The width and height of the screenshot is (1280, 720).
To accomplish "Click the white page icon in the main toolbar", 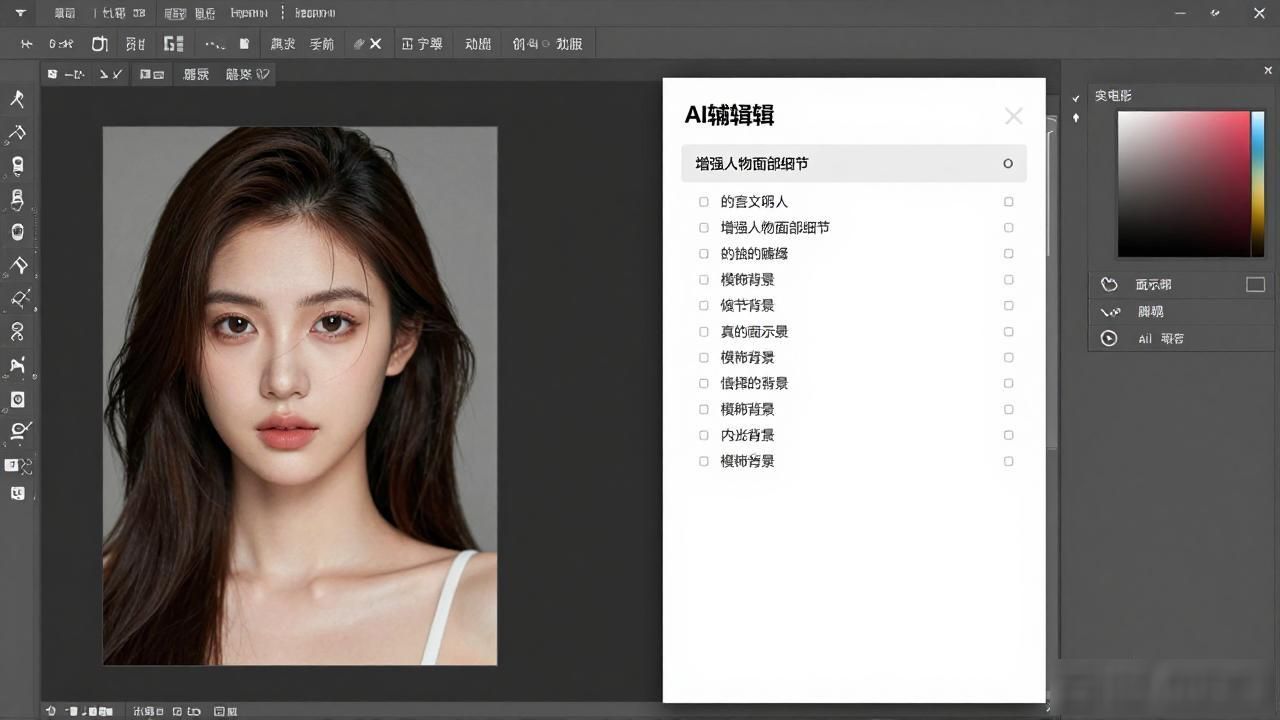I will click(244, 44).
